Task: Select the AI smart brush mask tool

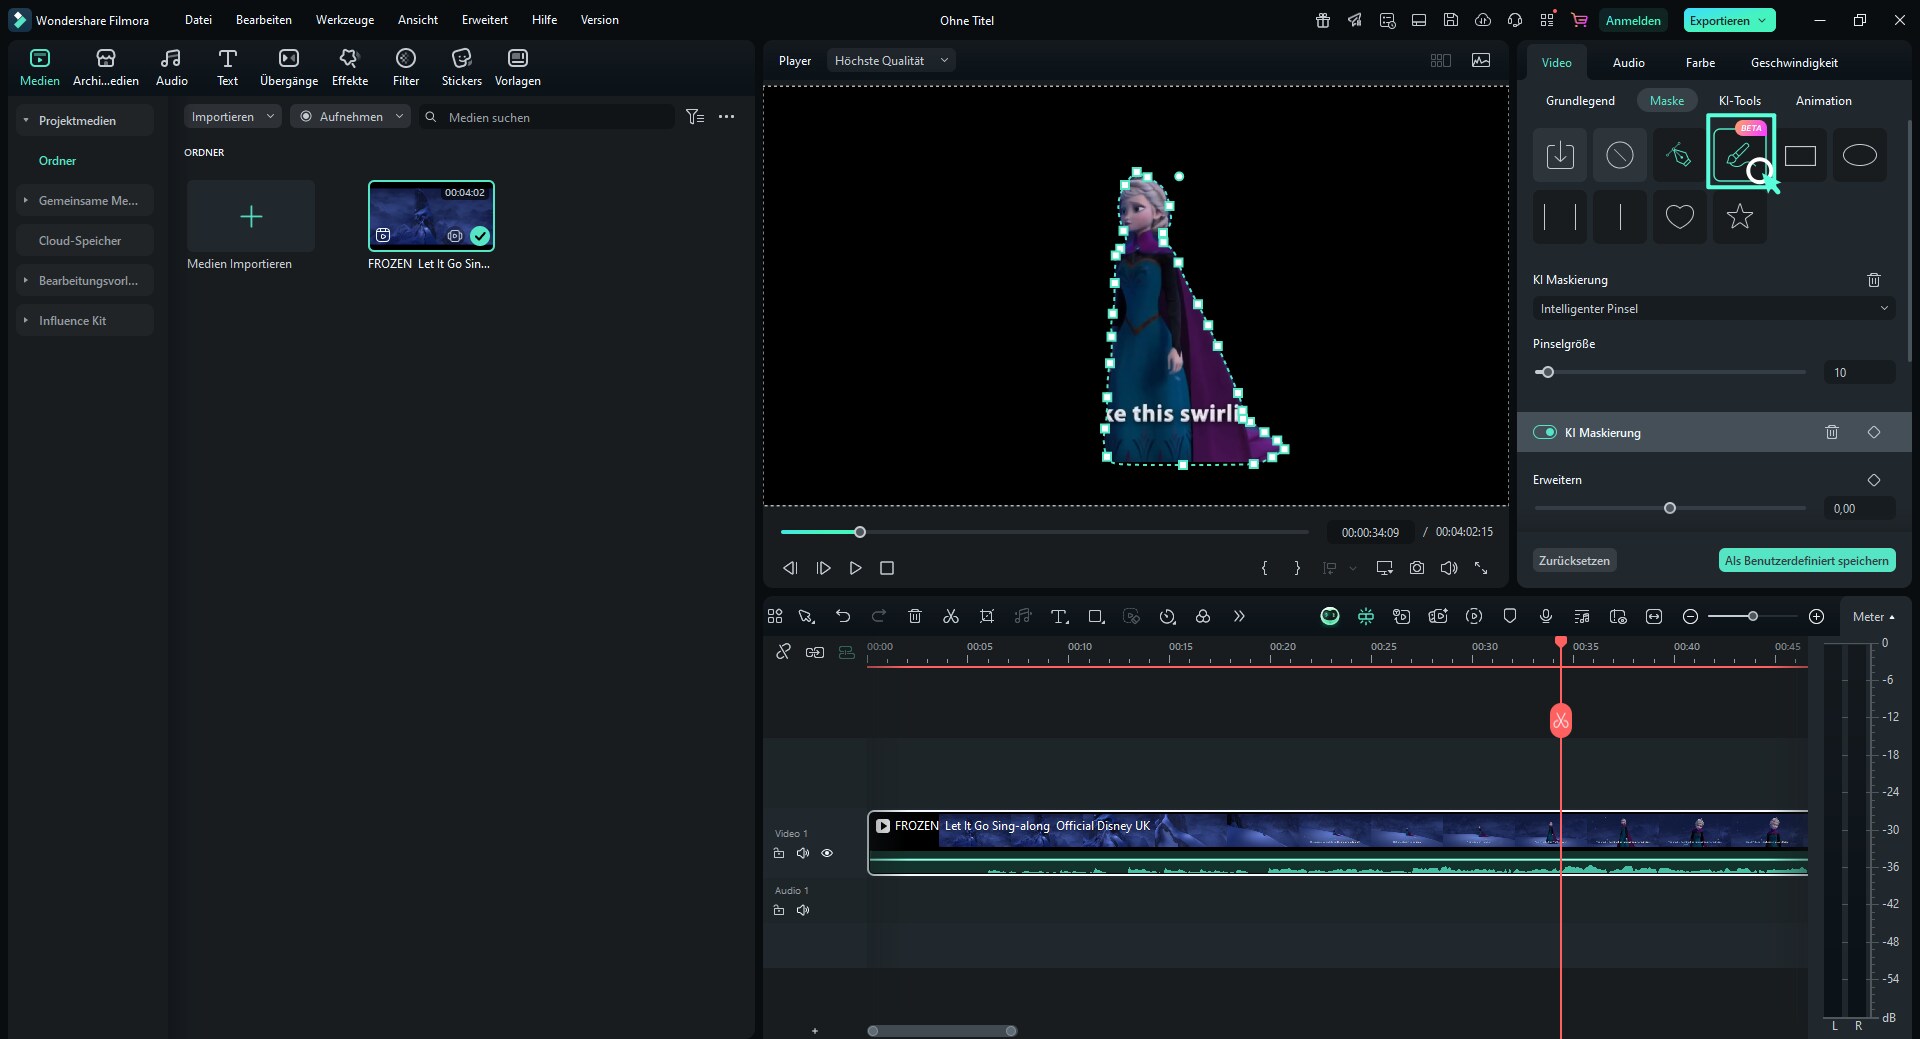Action: (x=1739, y=153)
